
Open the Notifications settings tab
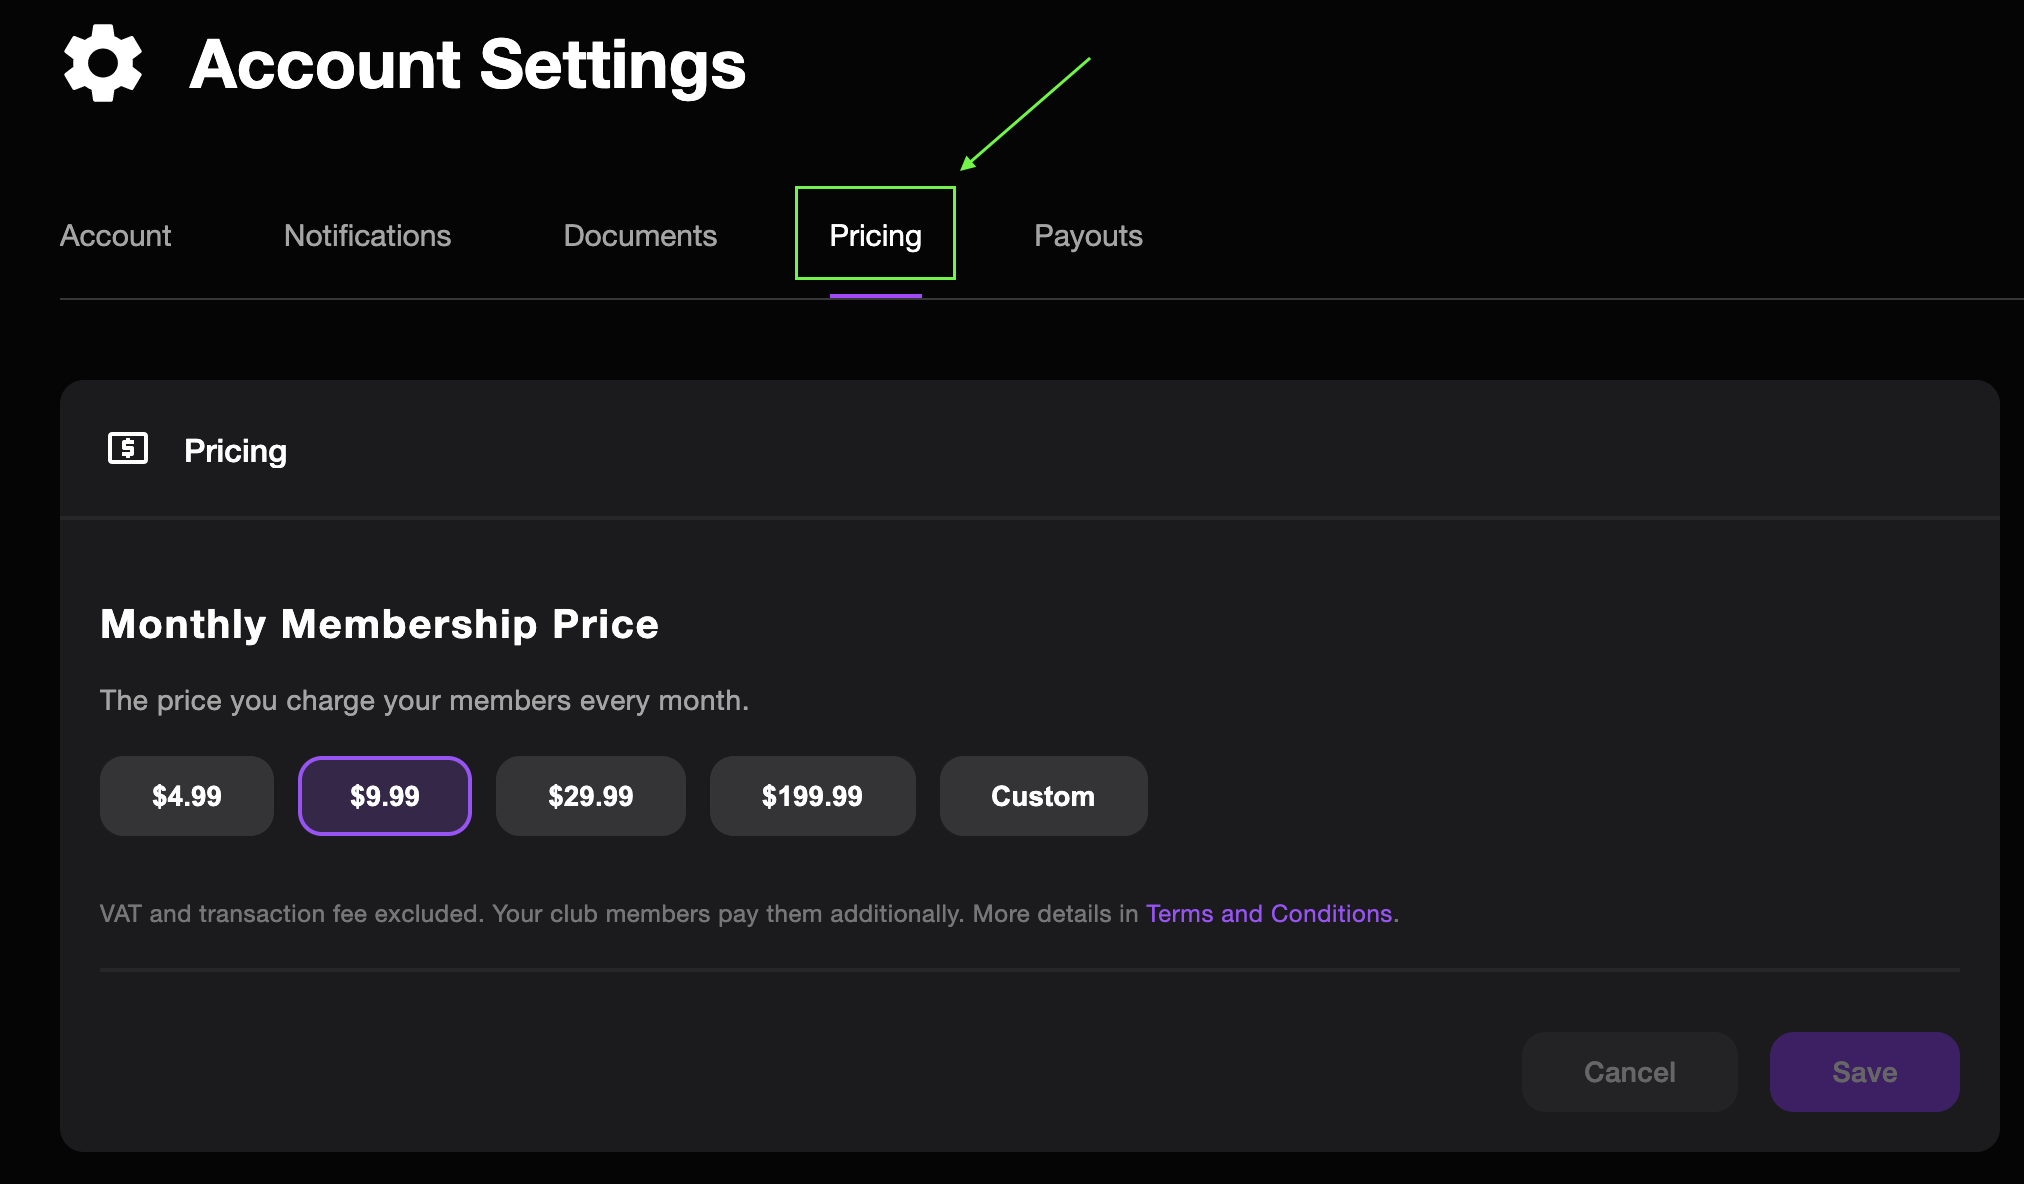366,235
